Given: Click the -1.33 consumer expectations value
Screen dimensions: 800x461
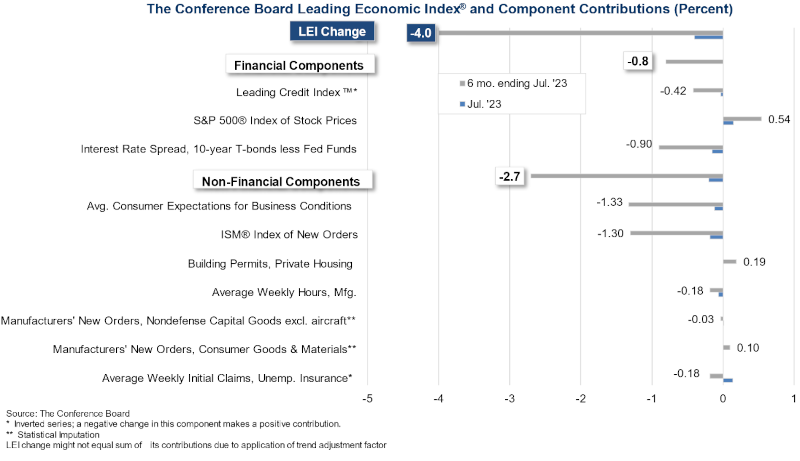Looking at the screenshot, I should pos(609,203).
